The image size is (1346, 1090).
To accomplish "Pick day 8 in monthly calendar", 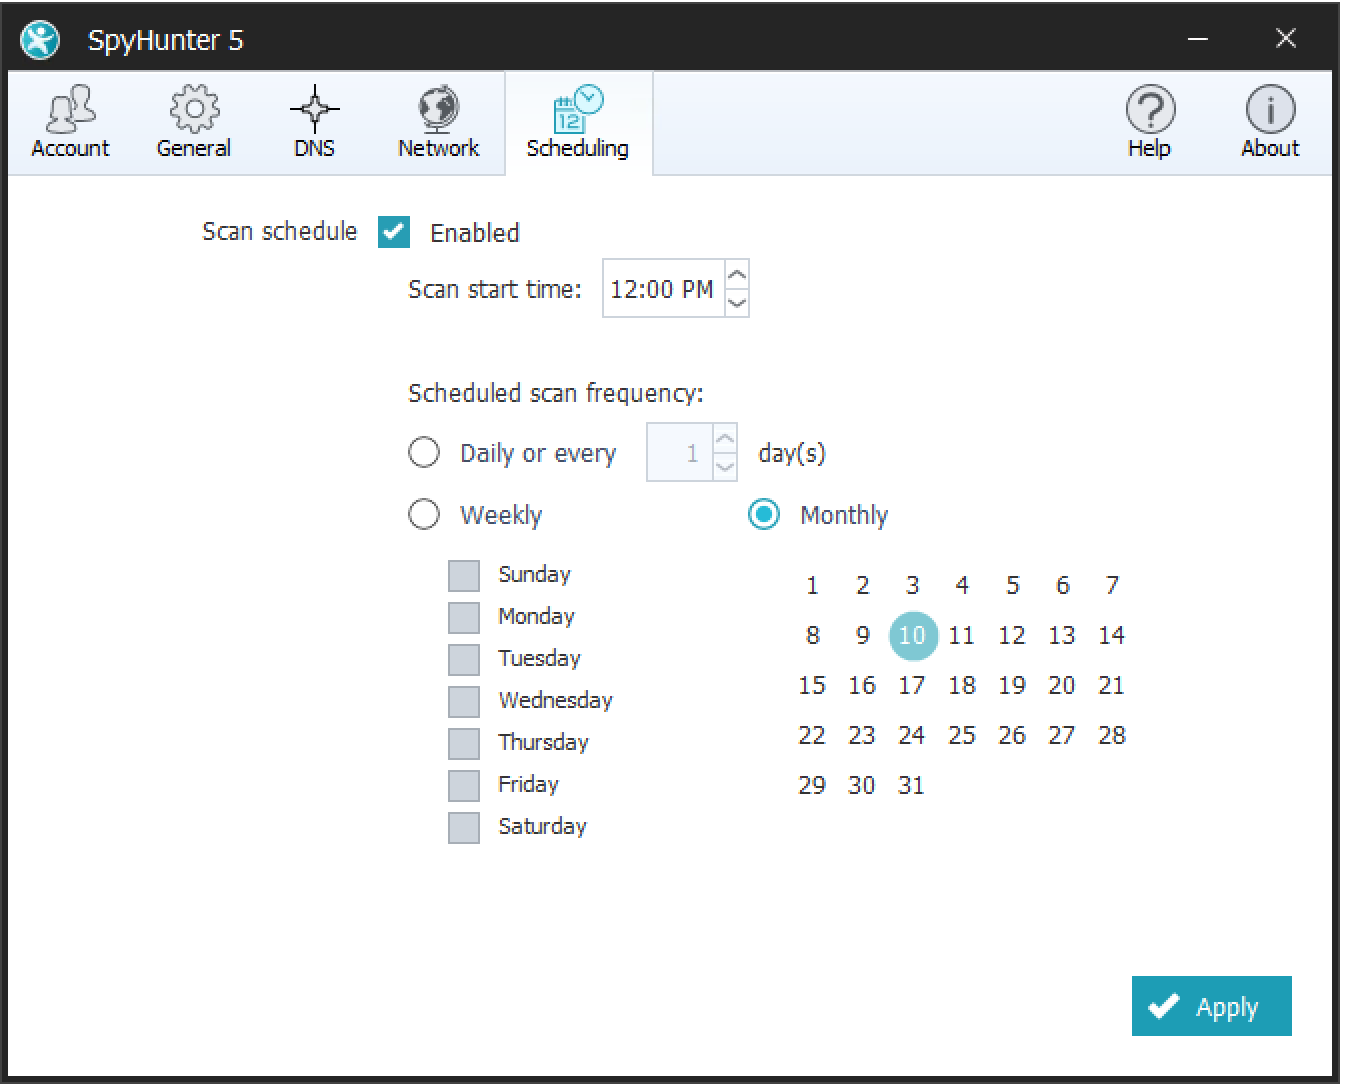I will coord(812,635).
